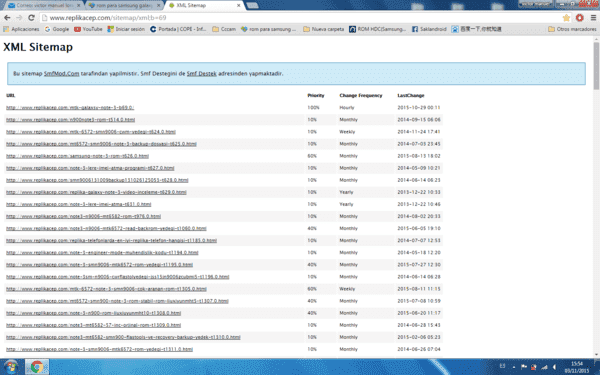The width and height of the screenshot is (600, 375).
Task: Open the note-3-engineer-mode link t1194
Action: pos(102,253)
